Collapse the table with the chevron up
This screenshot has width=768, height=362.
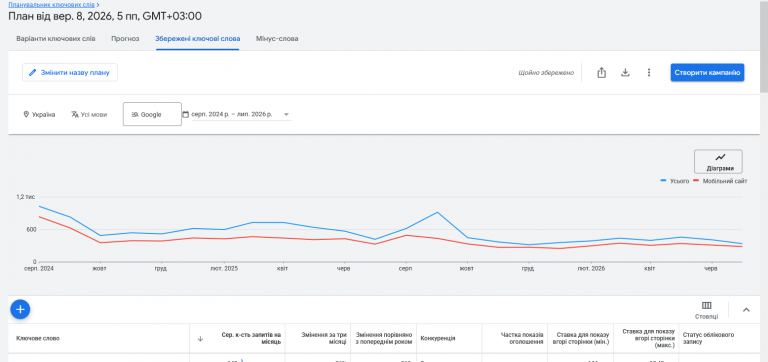coord(746,310)
